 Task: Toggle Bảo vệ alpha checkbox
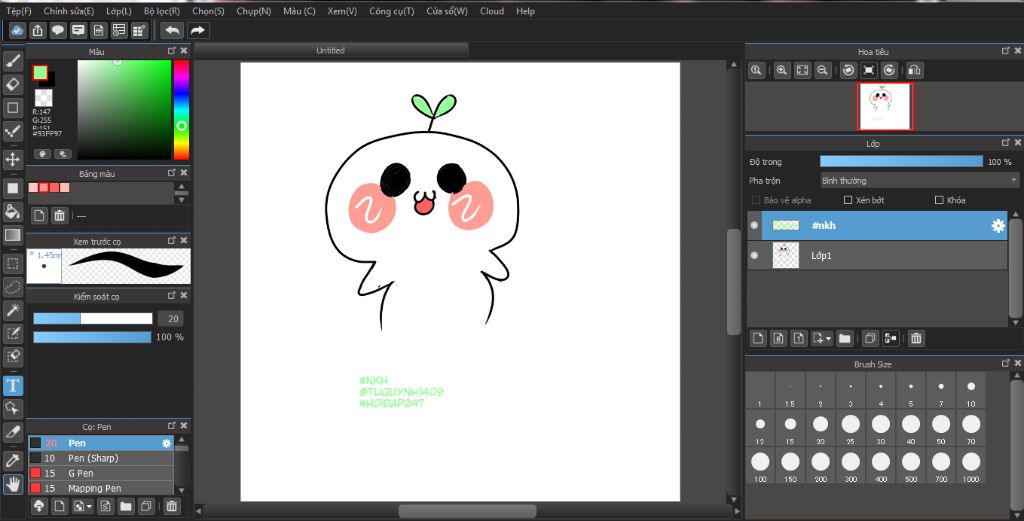click(x=756, y=200)
